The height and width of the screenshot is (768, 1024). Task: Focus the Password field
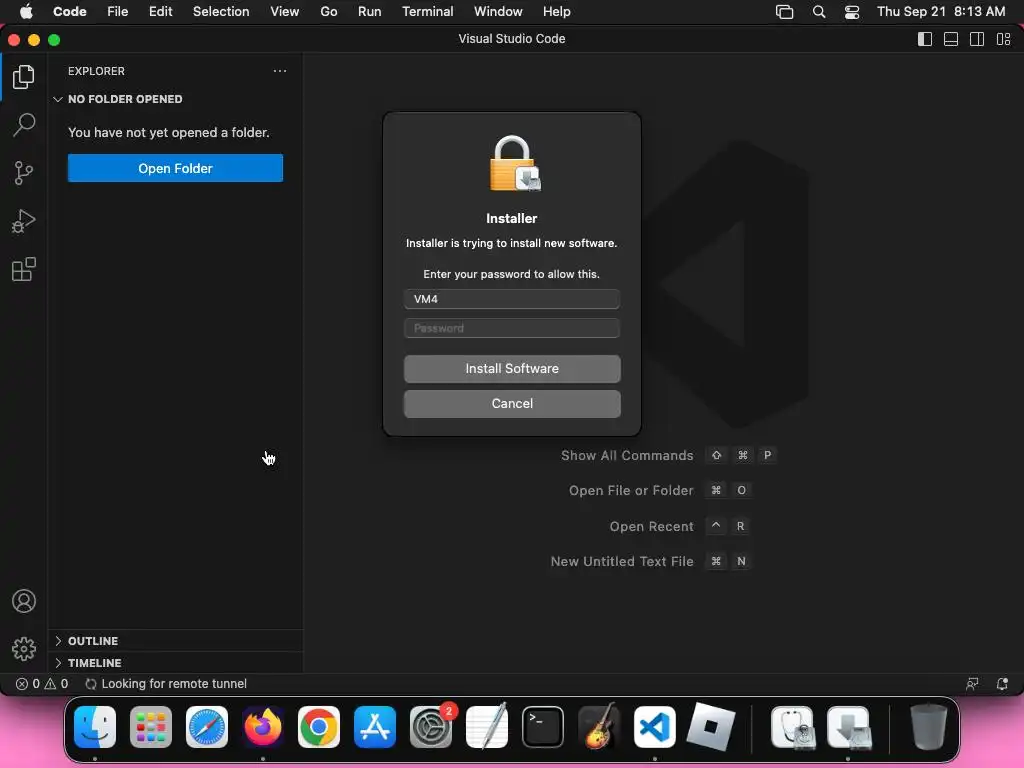point(512,328)
